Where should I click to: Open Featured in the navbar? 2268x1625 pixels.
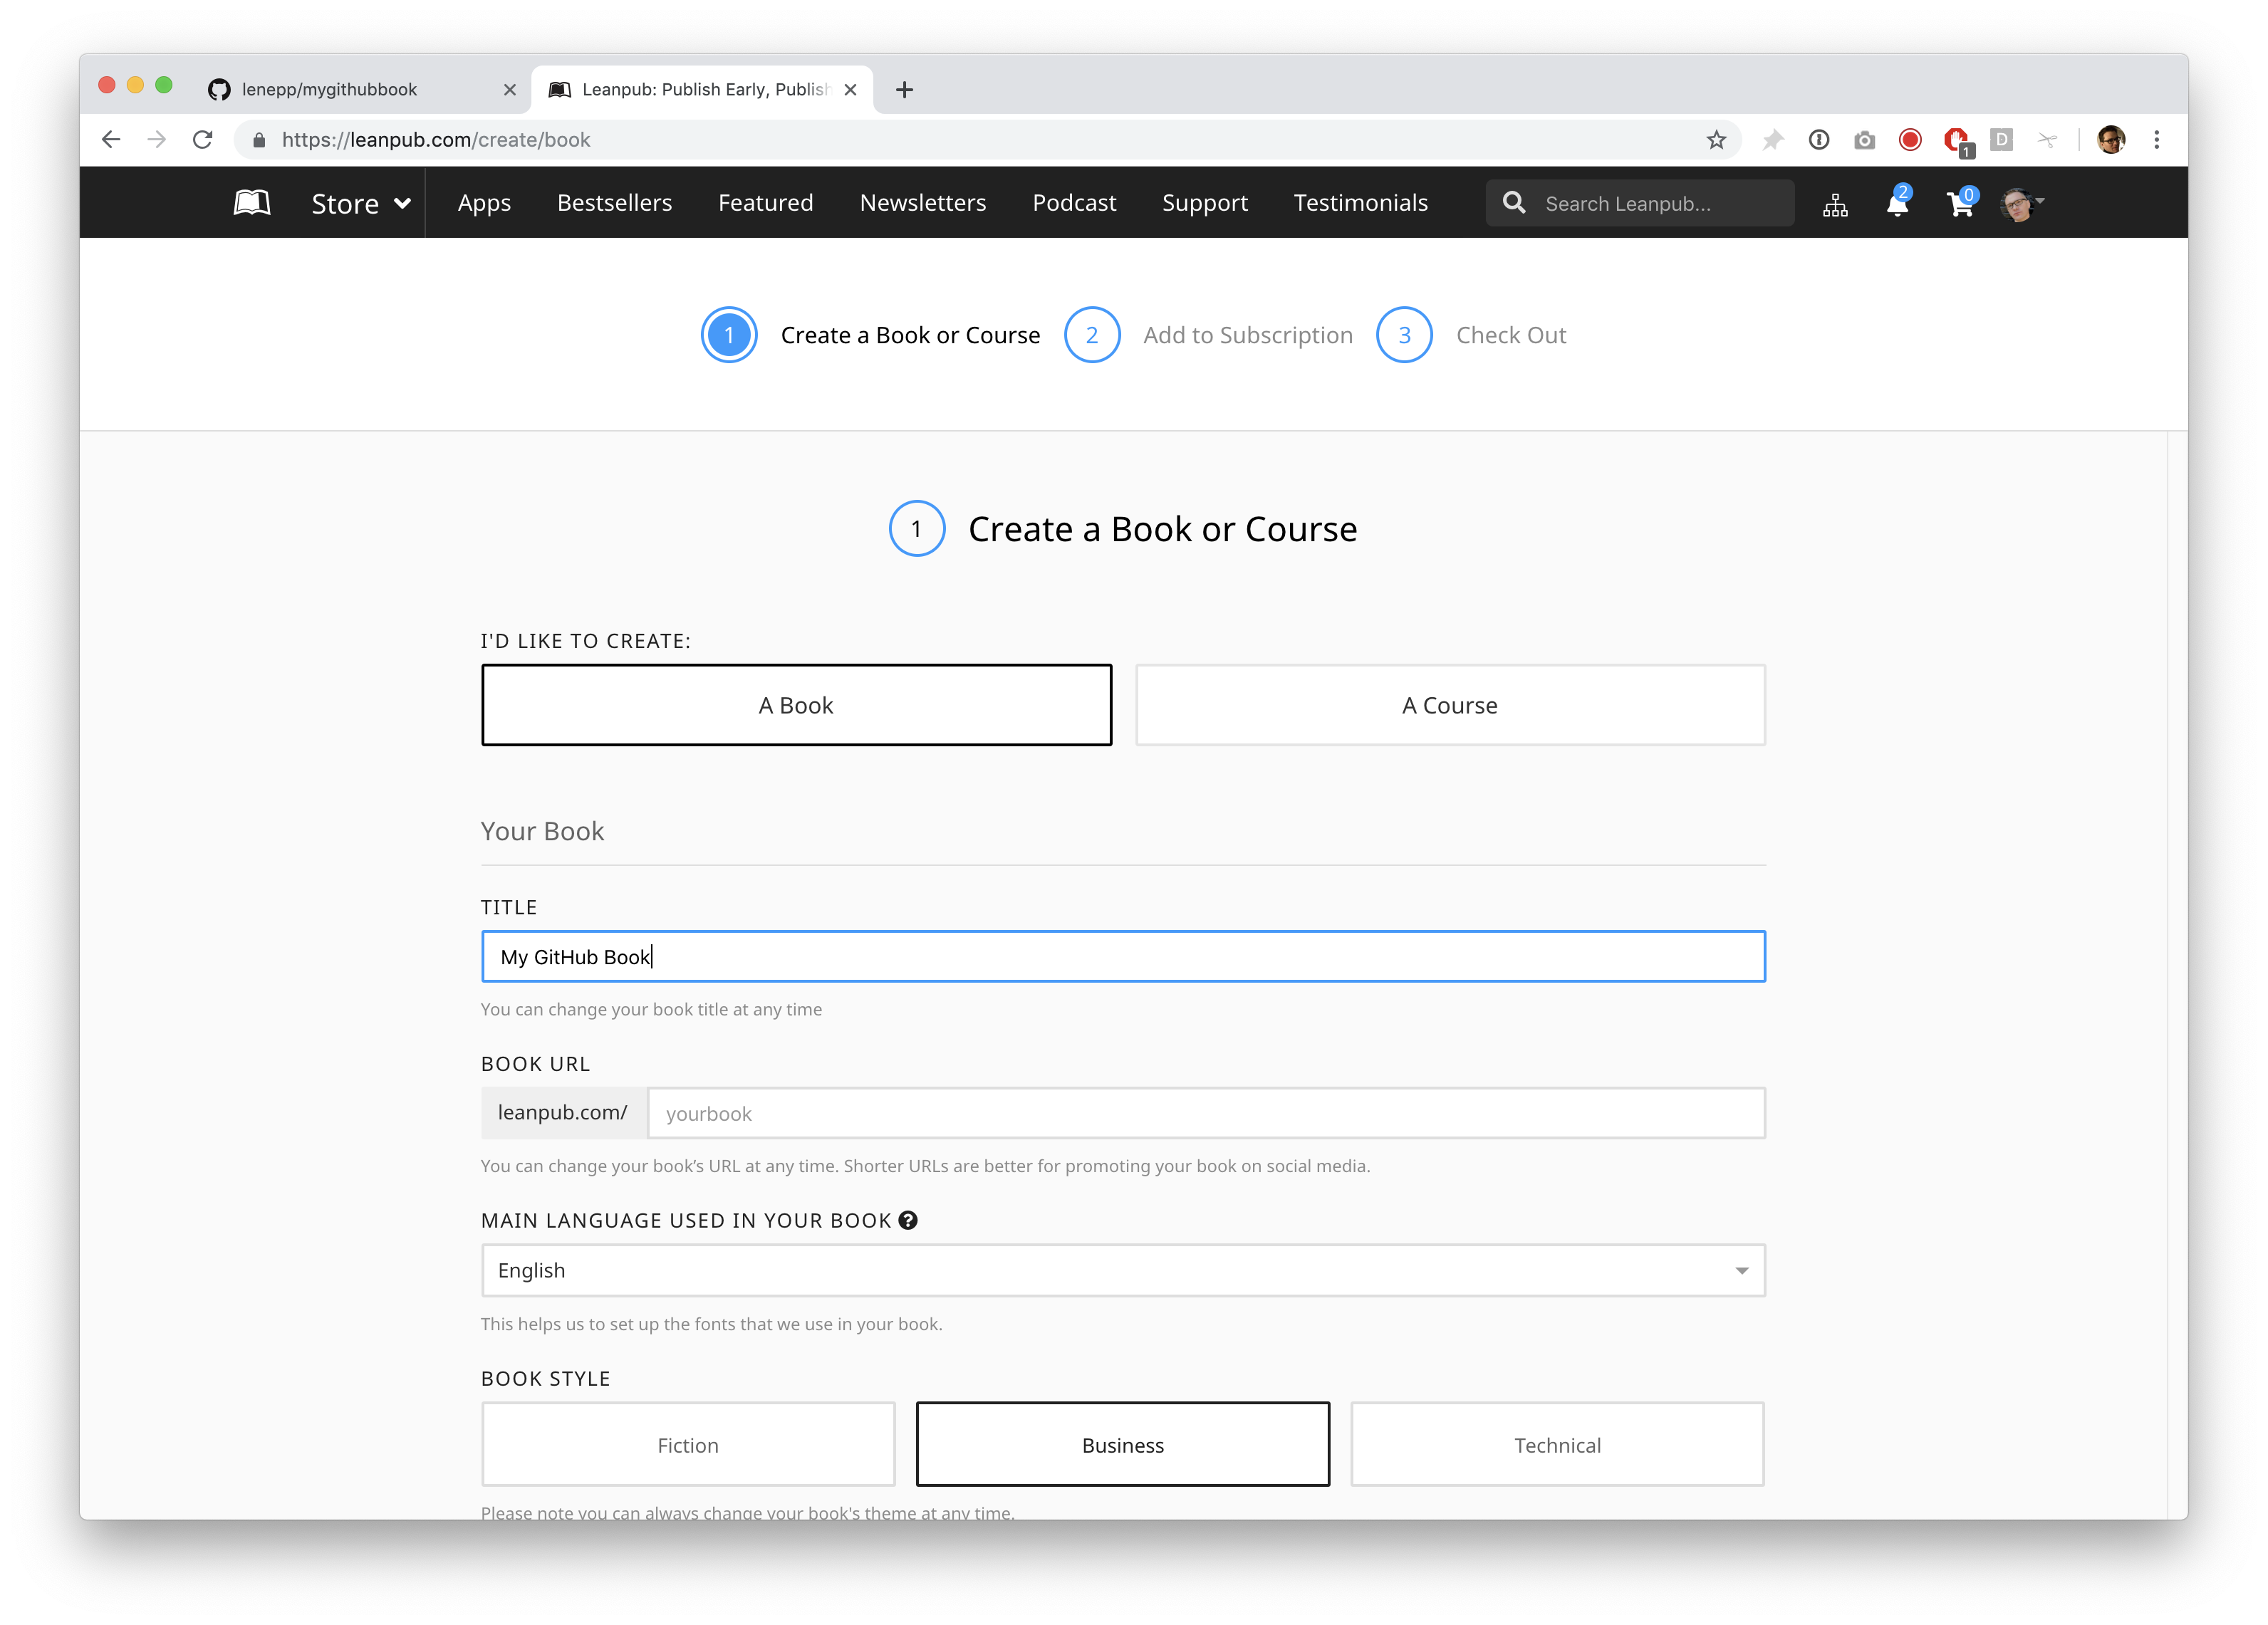click(x=765, y=203)
